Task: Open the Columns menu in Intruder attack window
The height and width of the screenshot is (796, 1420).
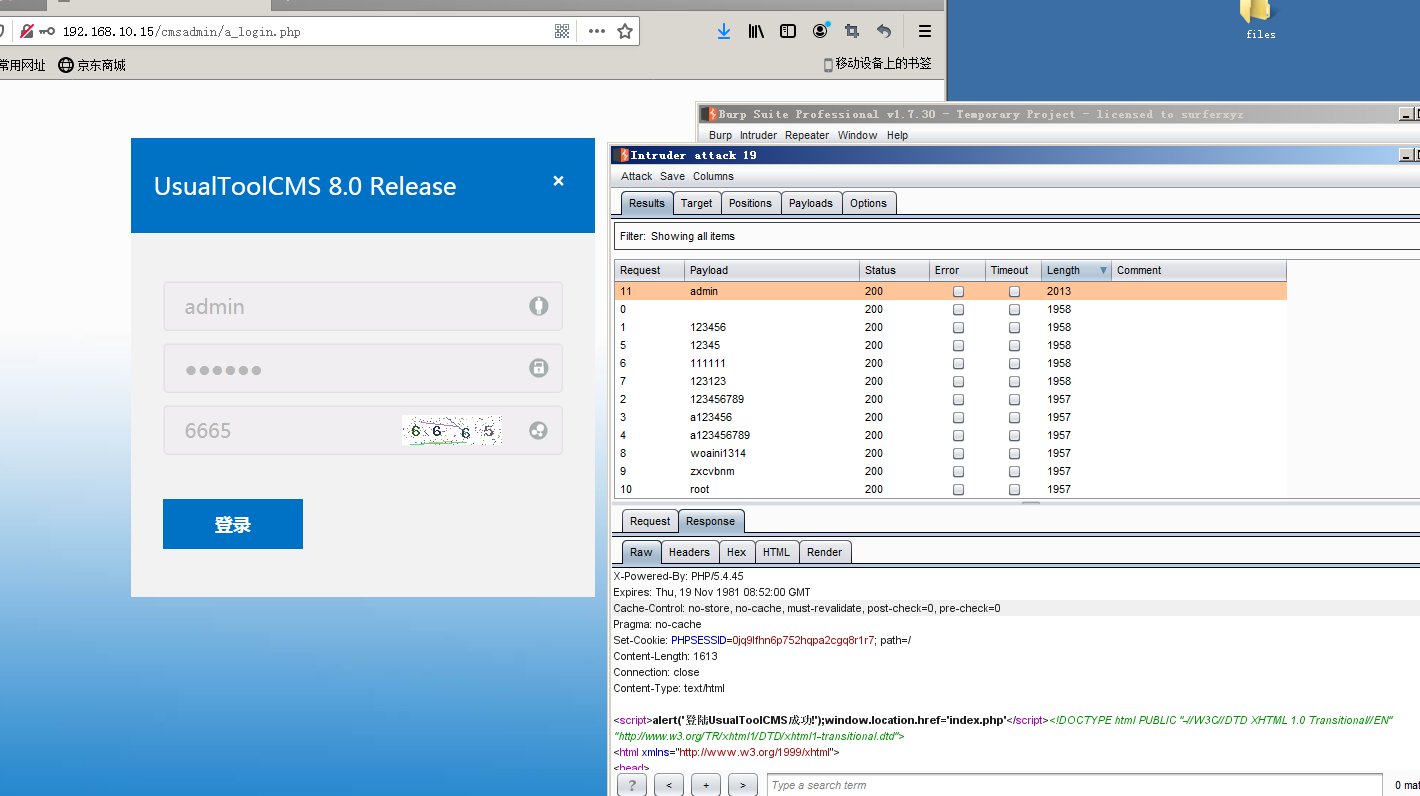Action: coord(713,176)
